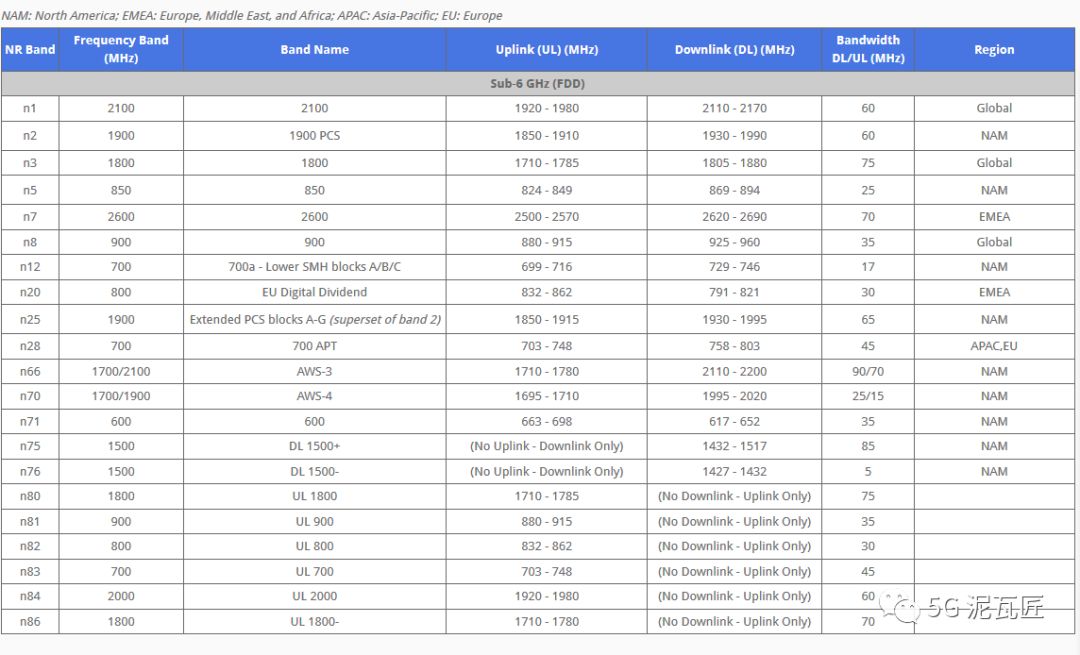
Task: Click the AWS-3 band name
Action: point(314,371)
